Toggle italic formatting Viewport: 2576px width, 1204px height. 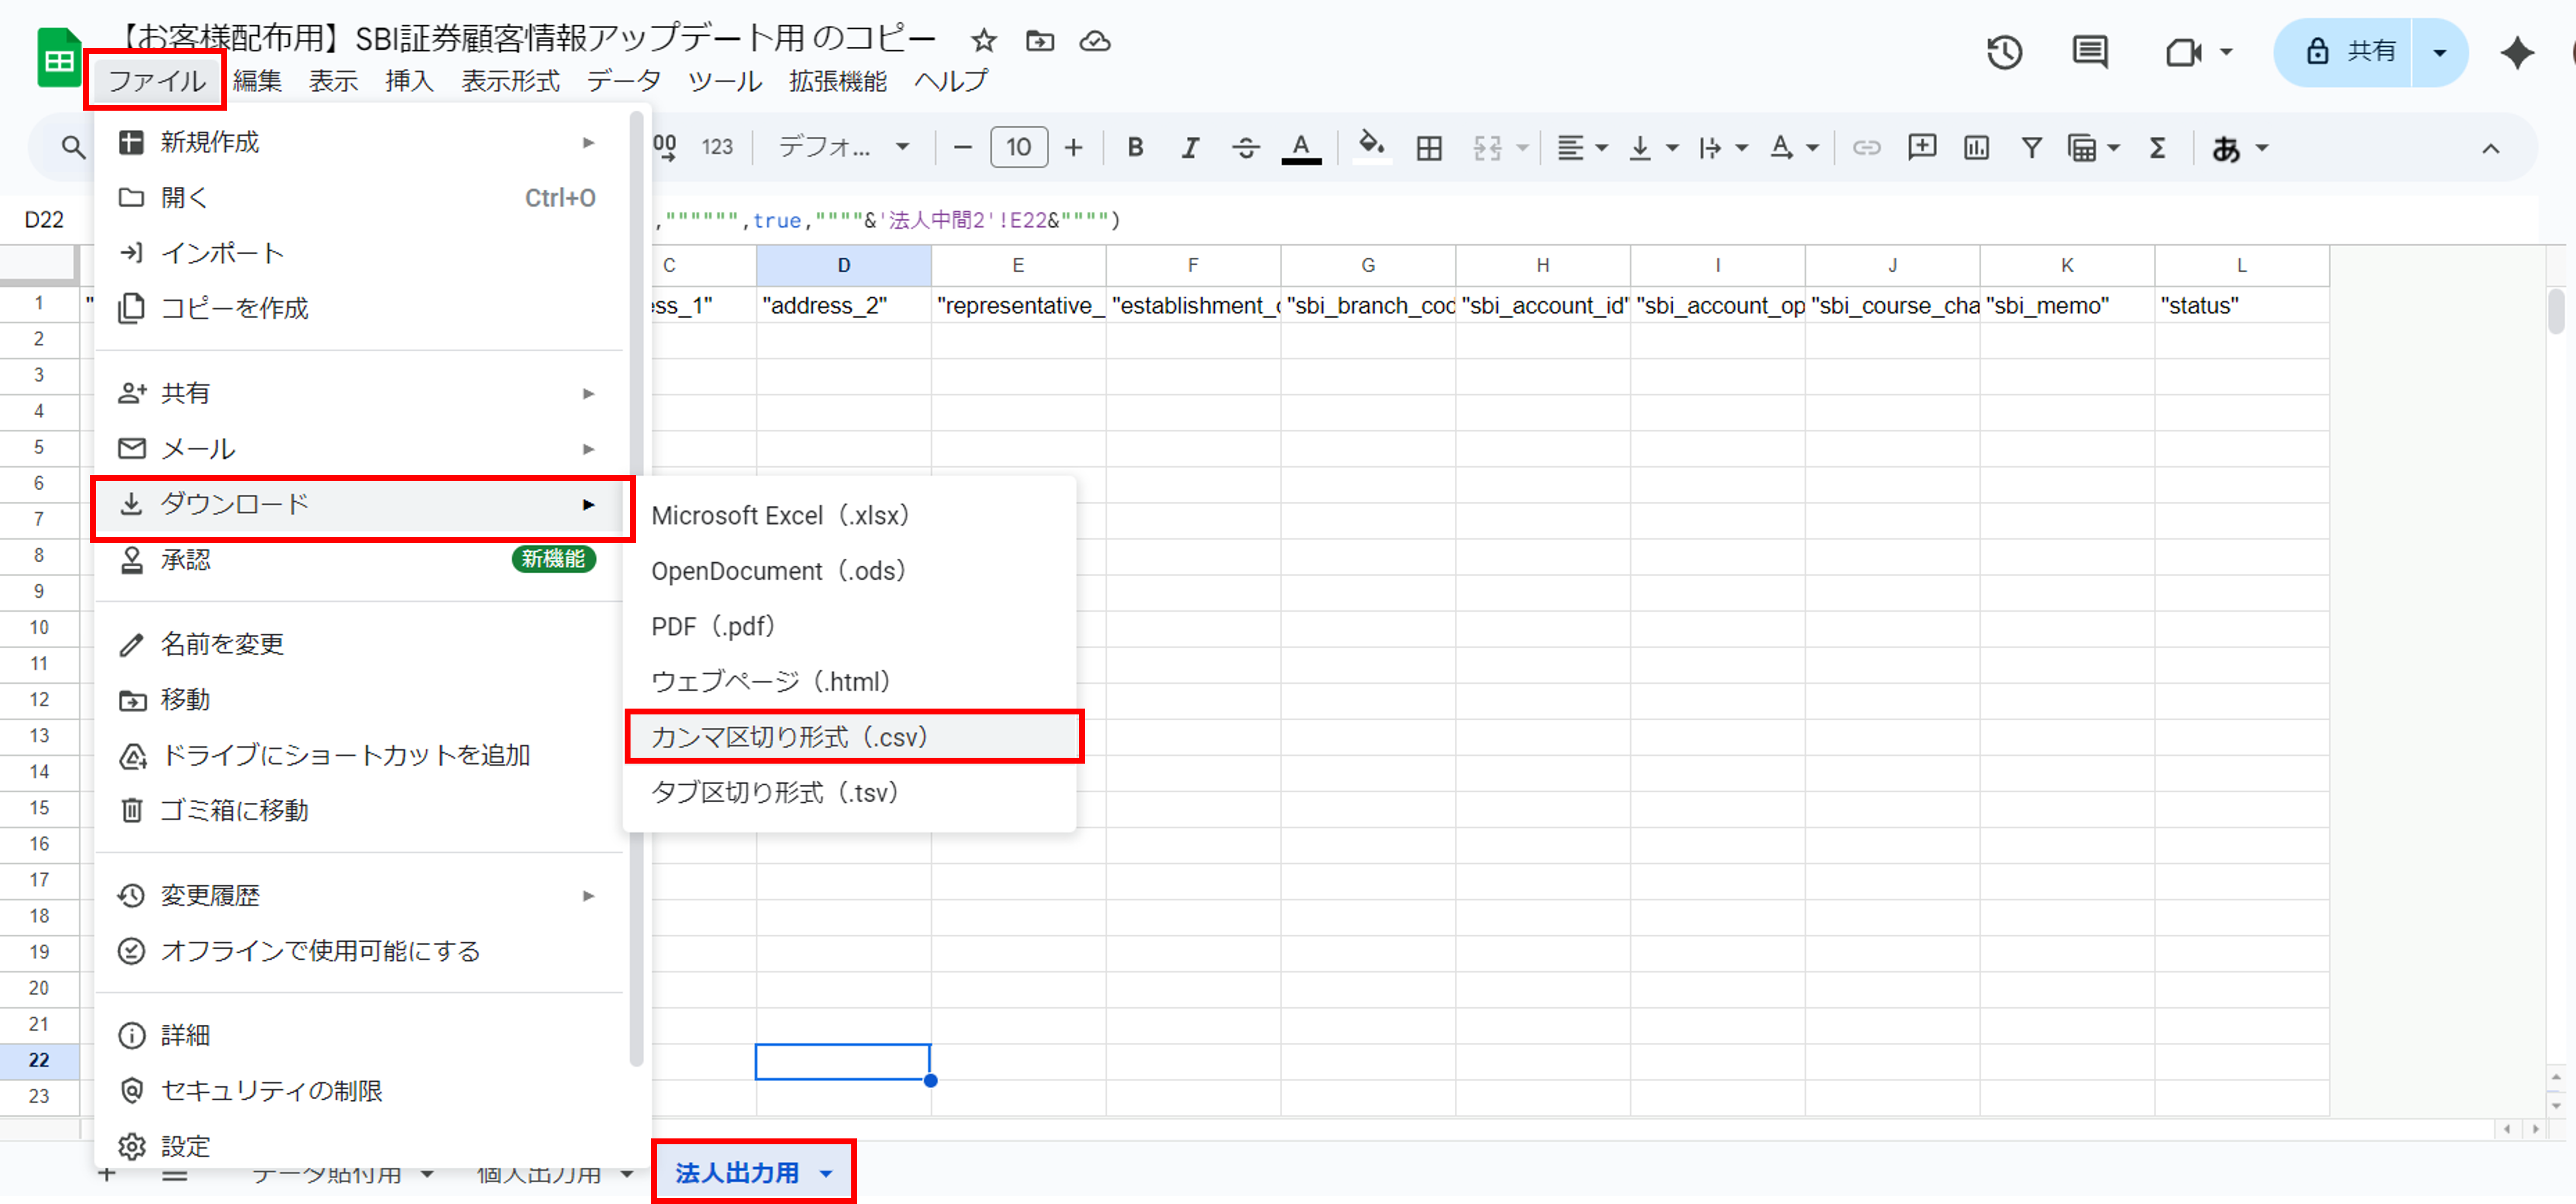pos(1190,148)
